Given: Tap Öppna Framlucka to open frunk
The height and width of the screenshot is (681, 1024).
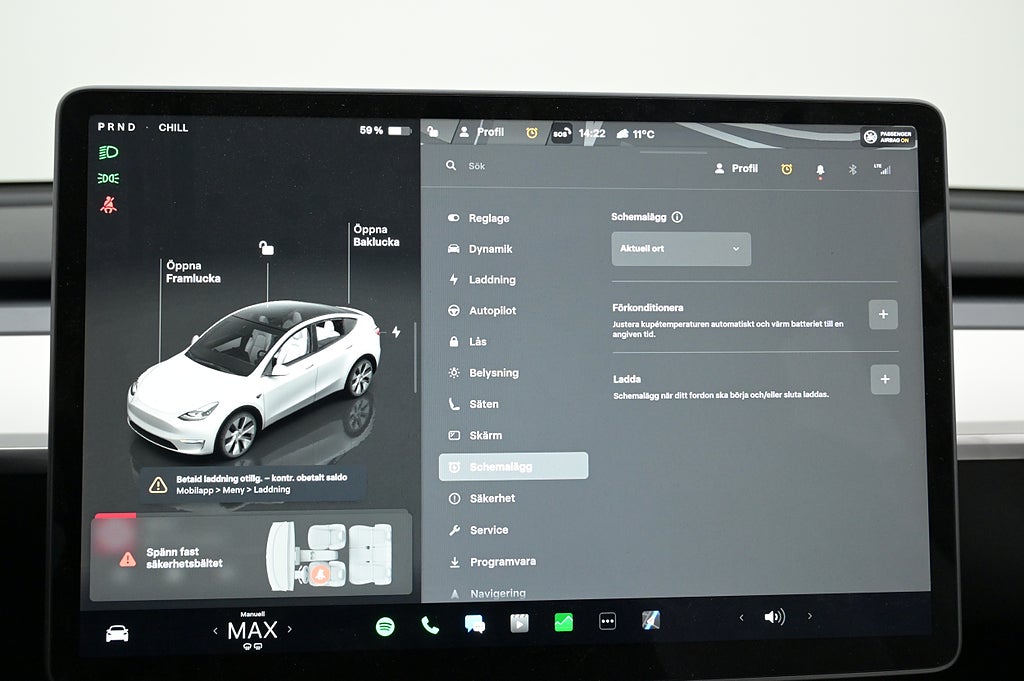Looking at the screenshot, I should point(193,272).
